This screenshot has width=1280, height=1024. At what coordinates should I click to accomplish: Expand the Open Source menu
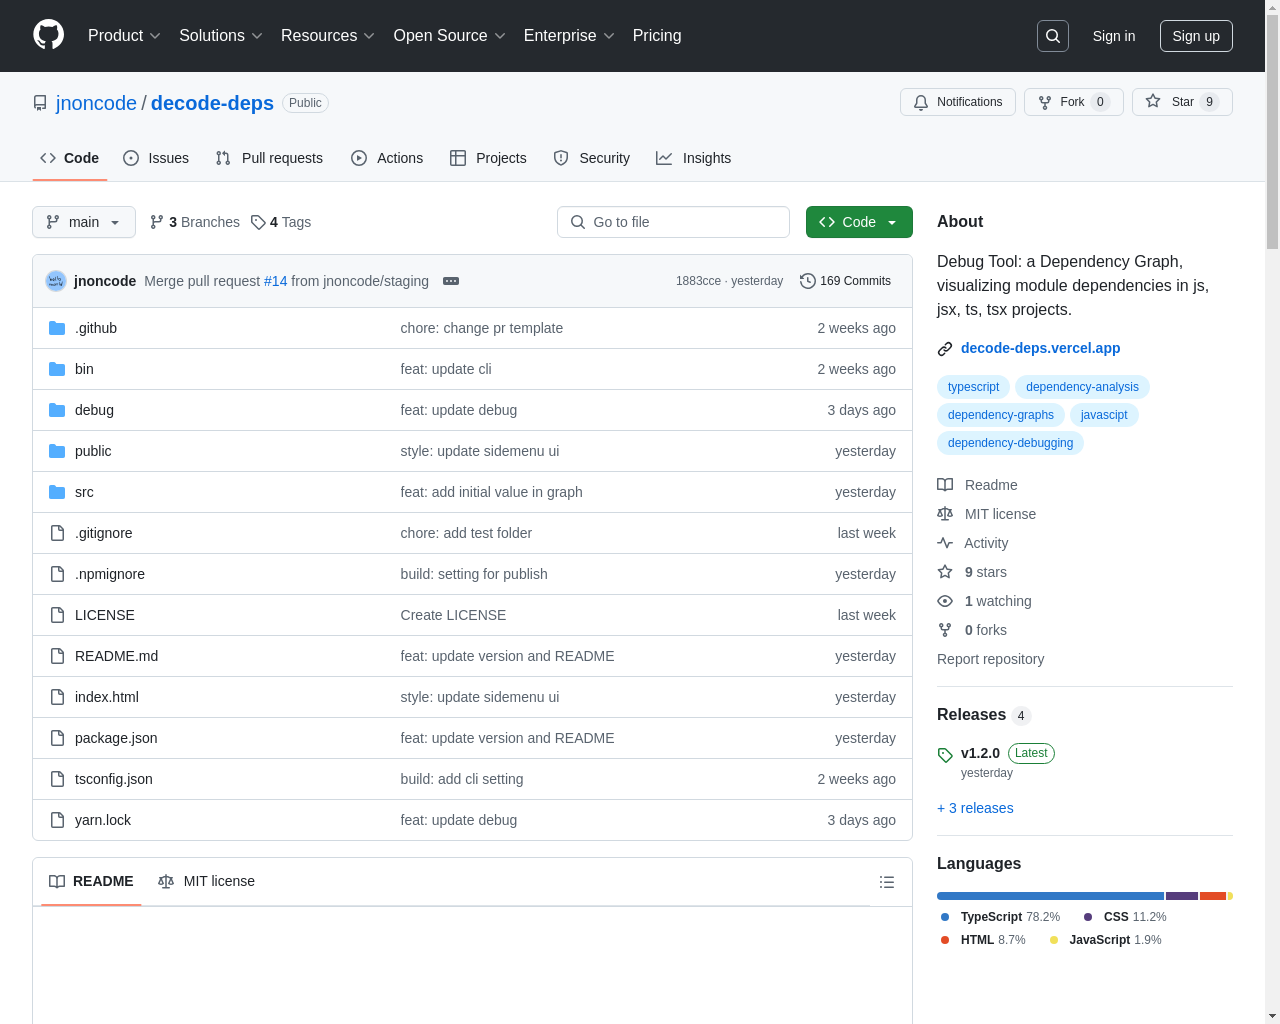point(450,35)
